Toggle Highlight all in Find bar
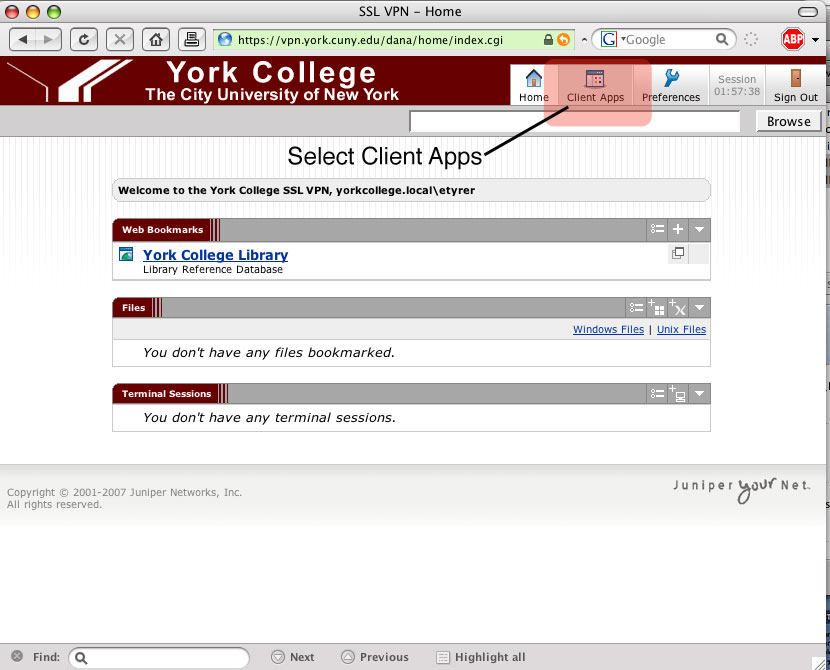Image resolution: width=830 pixels, height=670 pixels. pyautogui.click(x=480, y=657)
